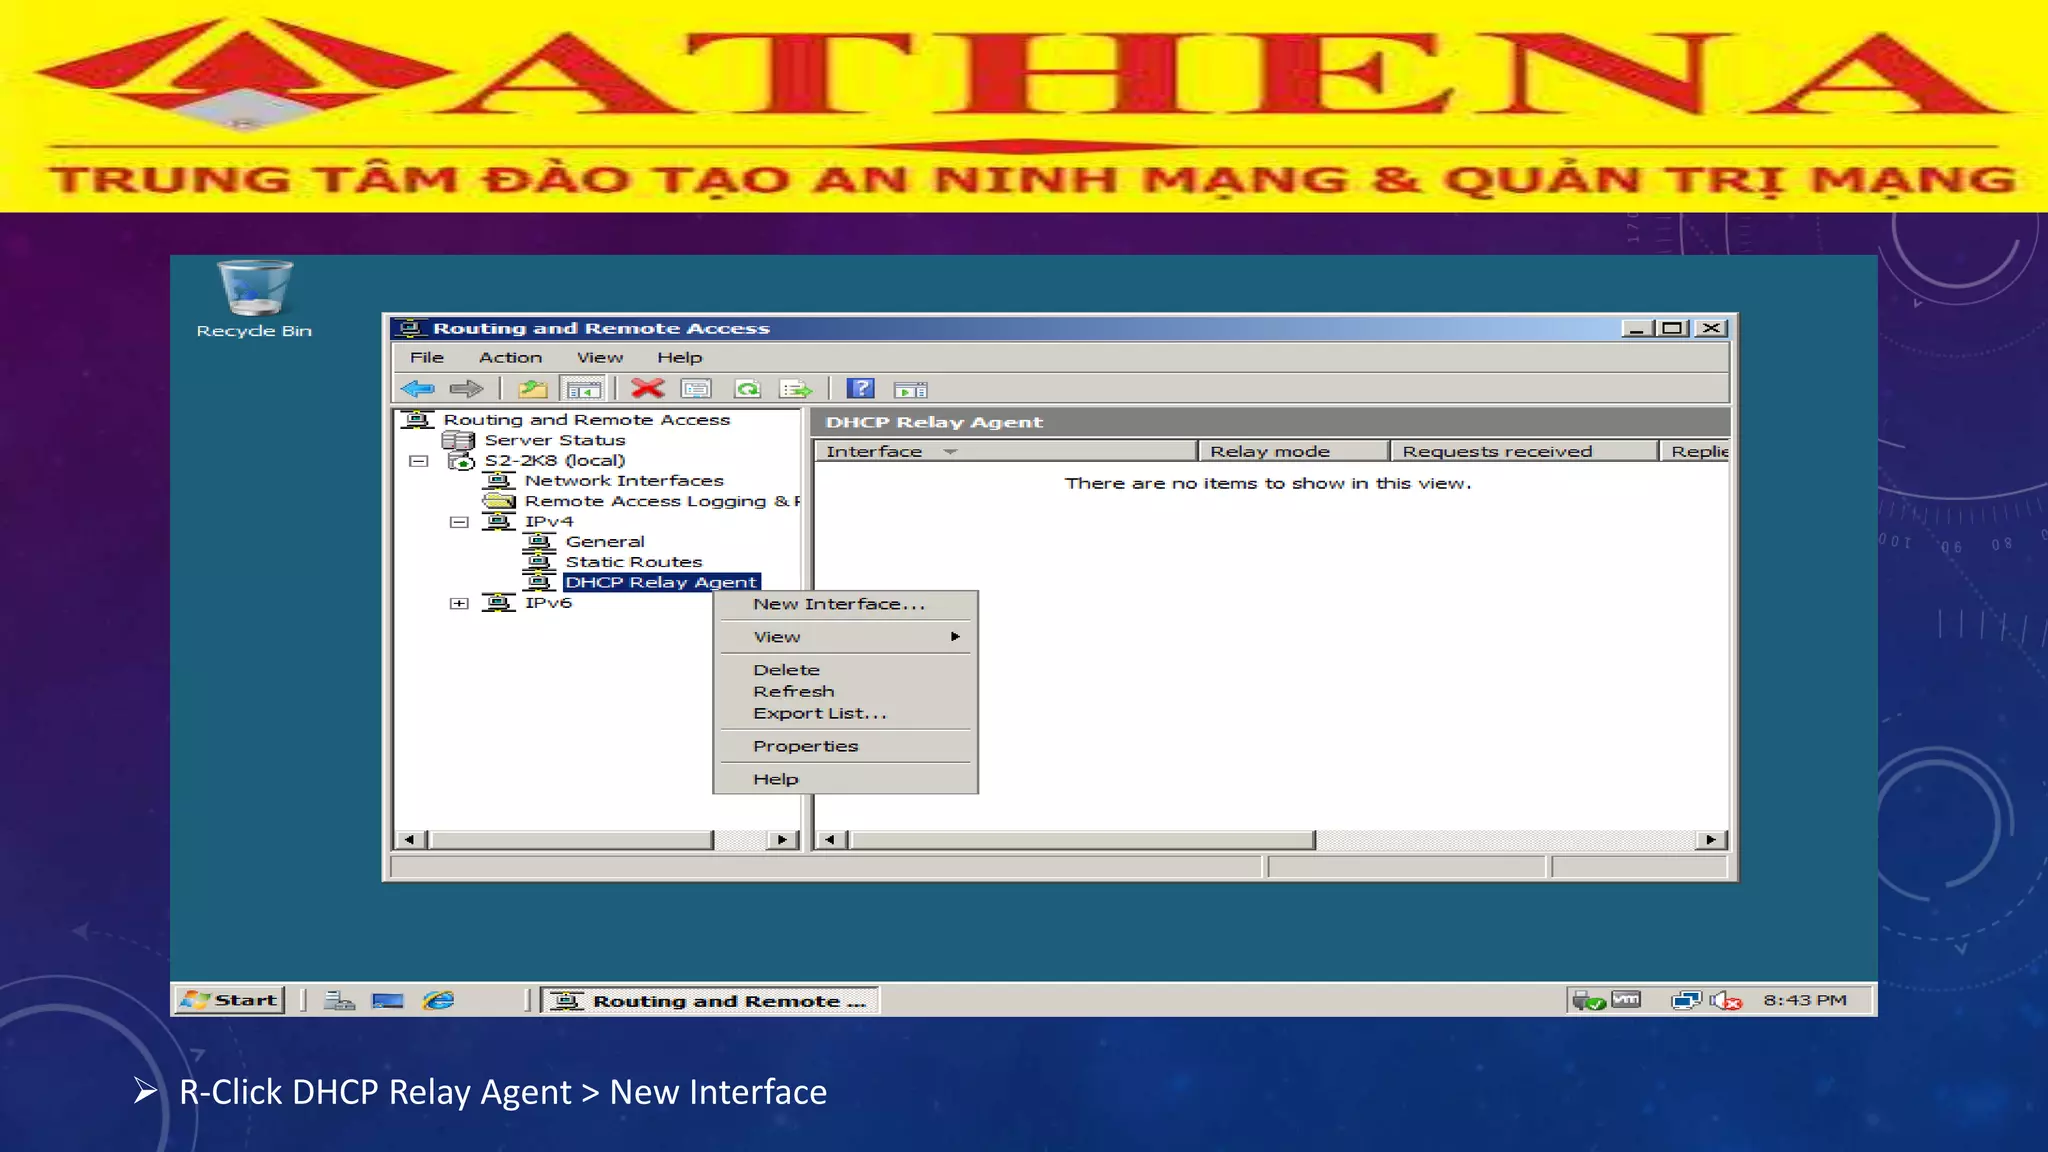Click the Routing and Remote taskbar button
Screen dimensions: 2048x1152
(711, 1000)
